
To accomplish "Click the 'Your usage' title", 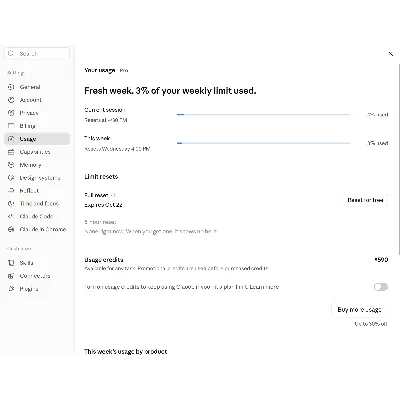I will pyautogui.click(x=100, y=70).
